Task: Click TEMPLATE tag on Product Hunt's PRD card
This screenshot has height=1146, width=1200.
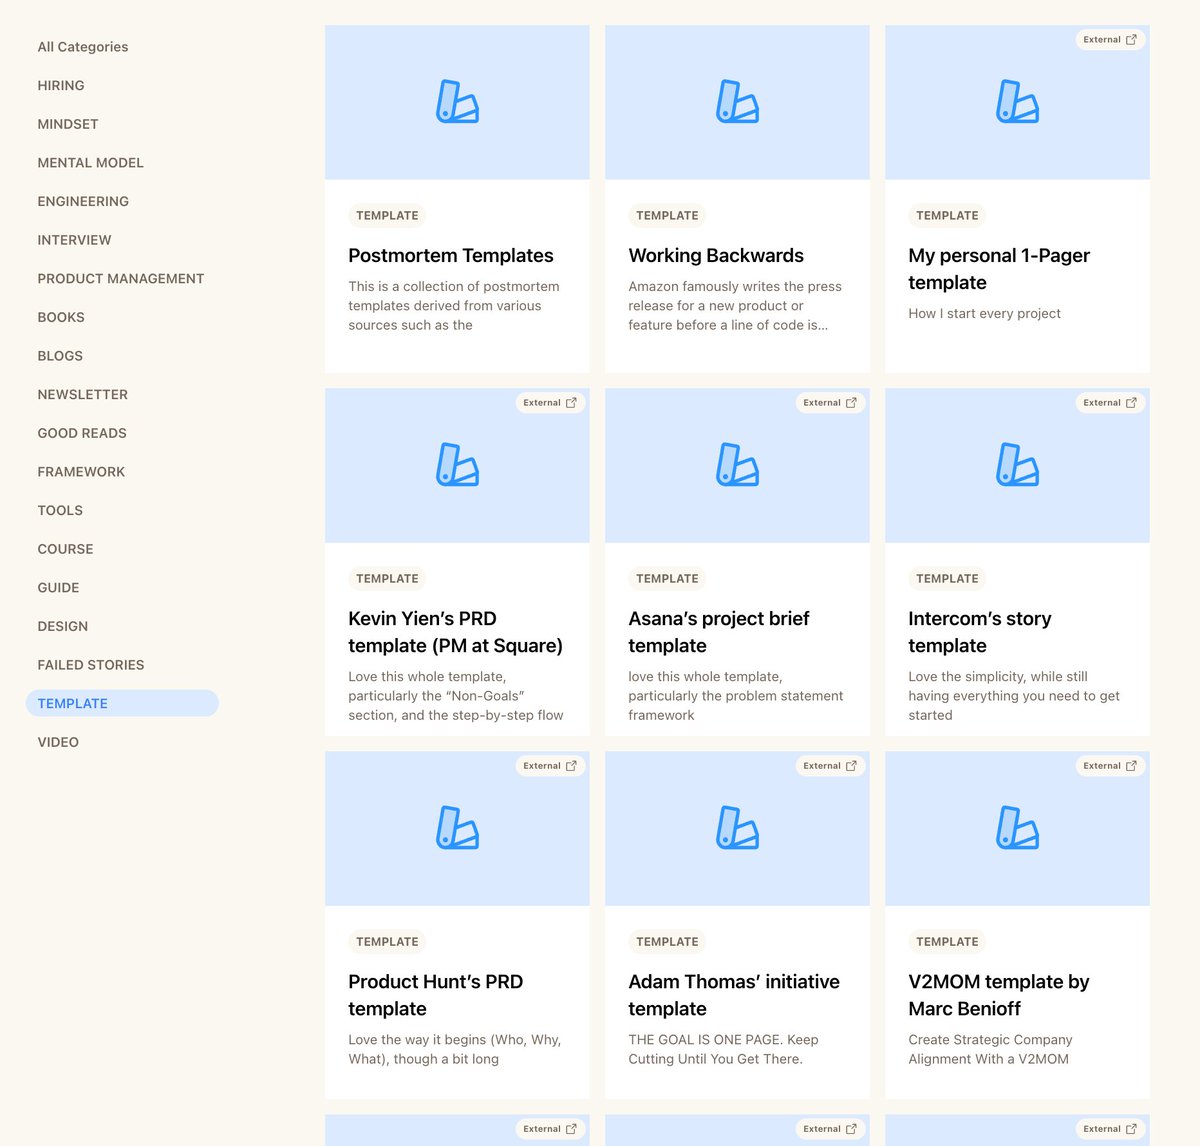Action: pyautogui.click(x=387, y=942)
